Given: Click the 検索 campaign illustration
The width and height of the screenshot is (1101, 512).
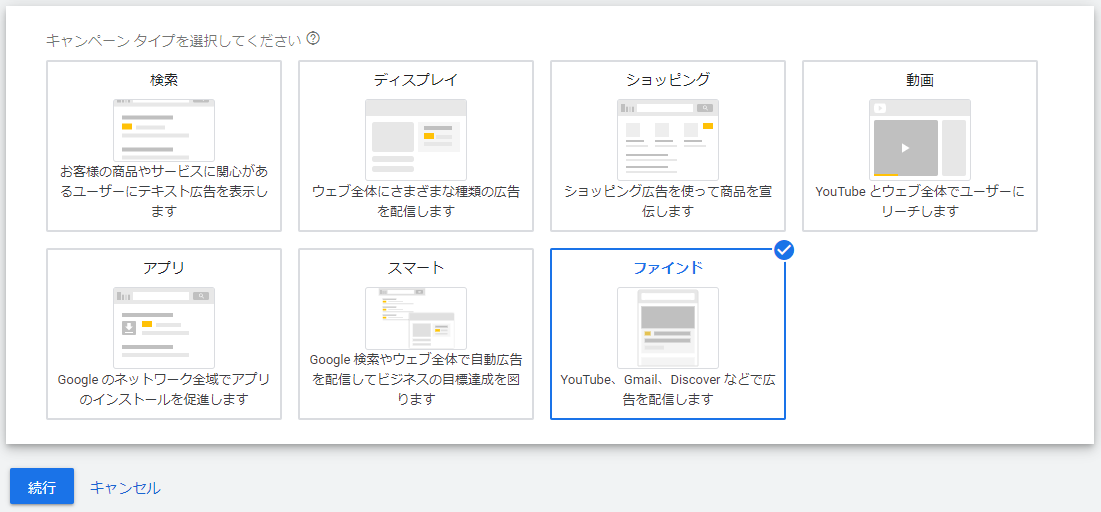Looking at the screenshot, I should (164, 130).
